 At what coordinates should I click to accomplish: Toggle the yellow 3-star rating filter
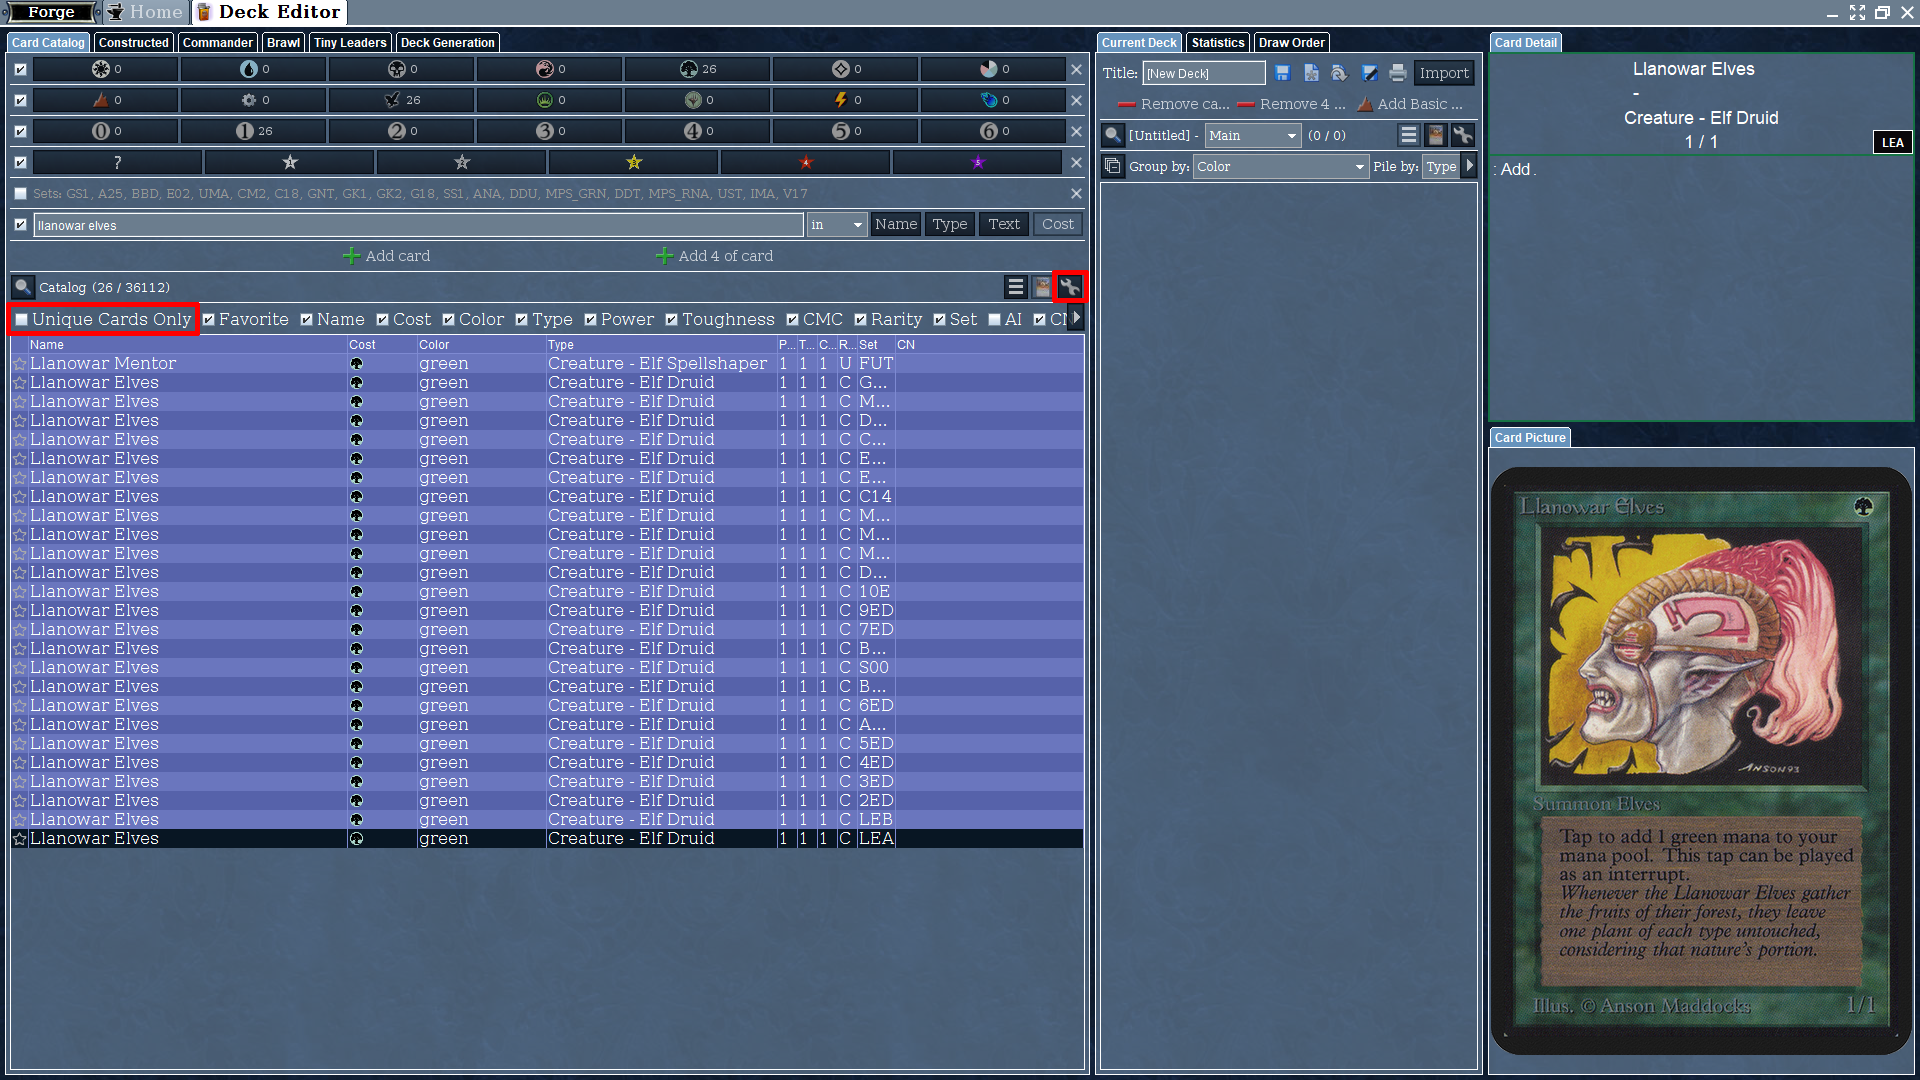[x=634, y=162]
